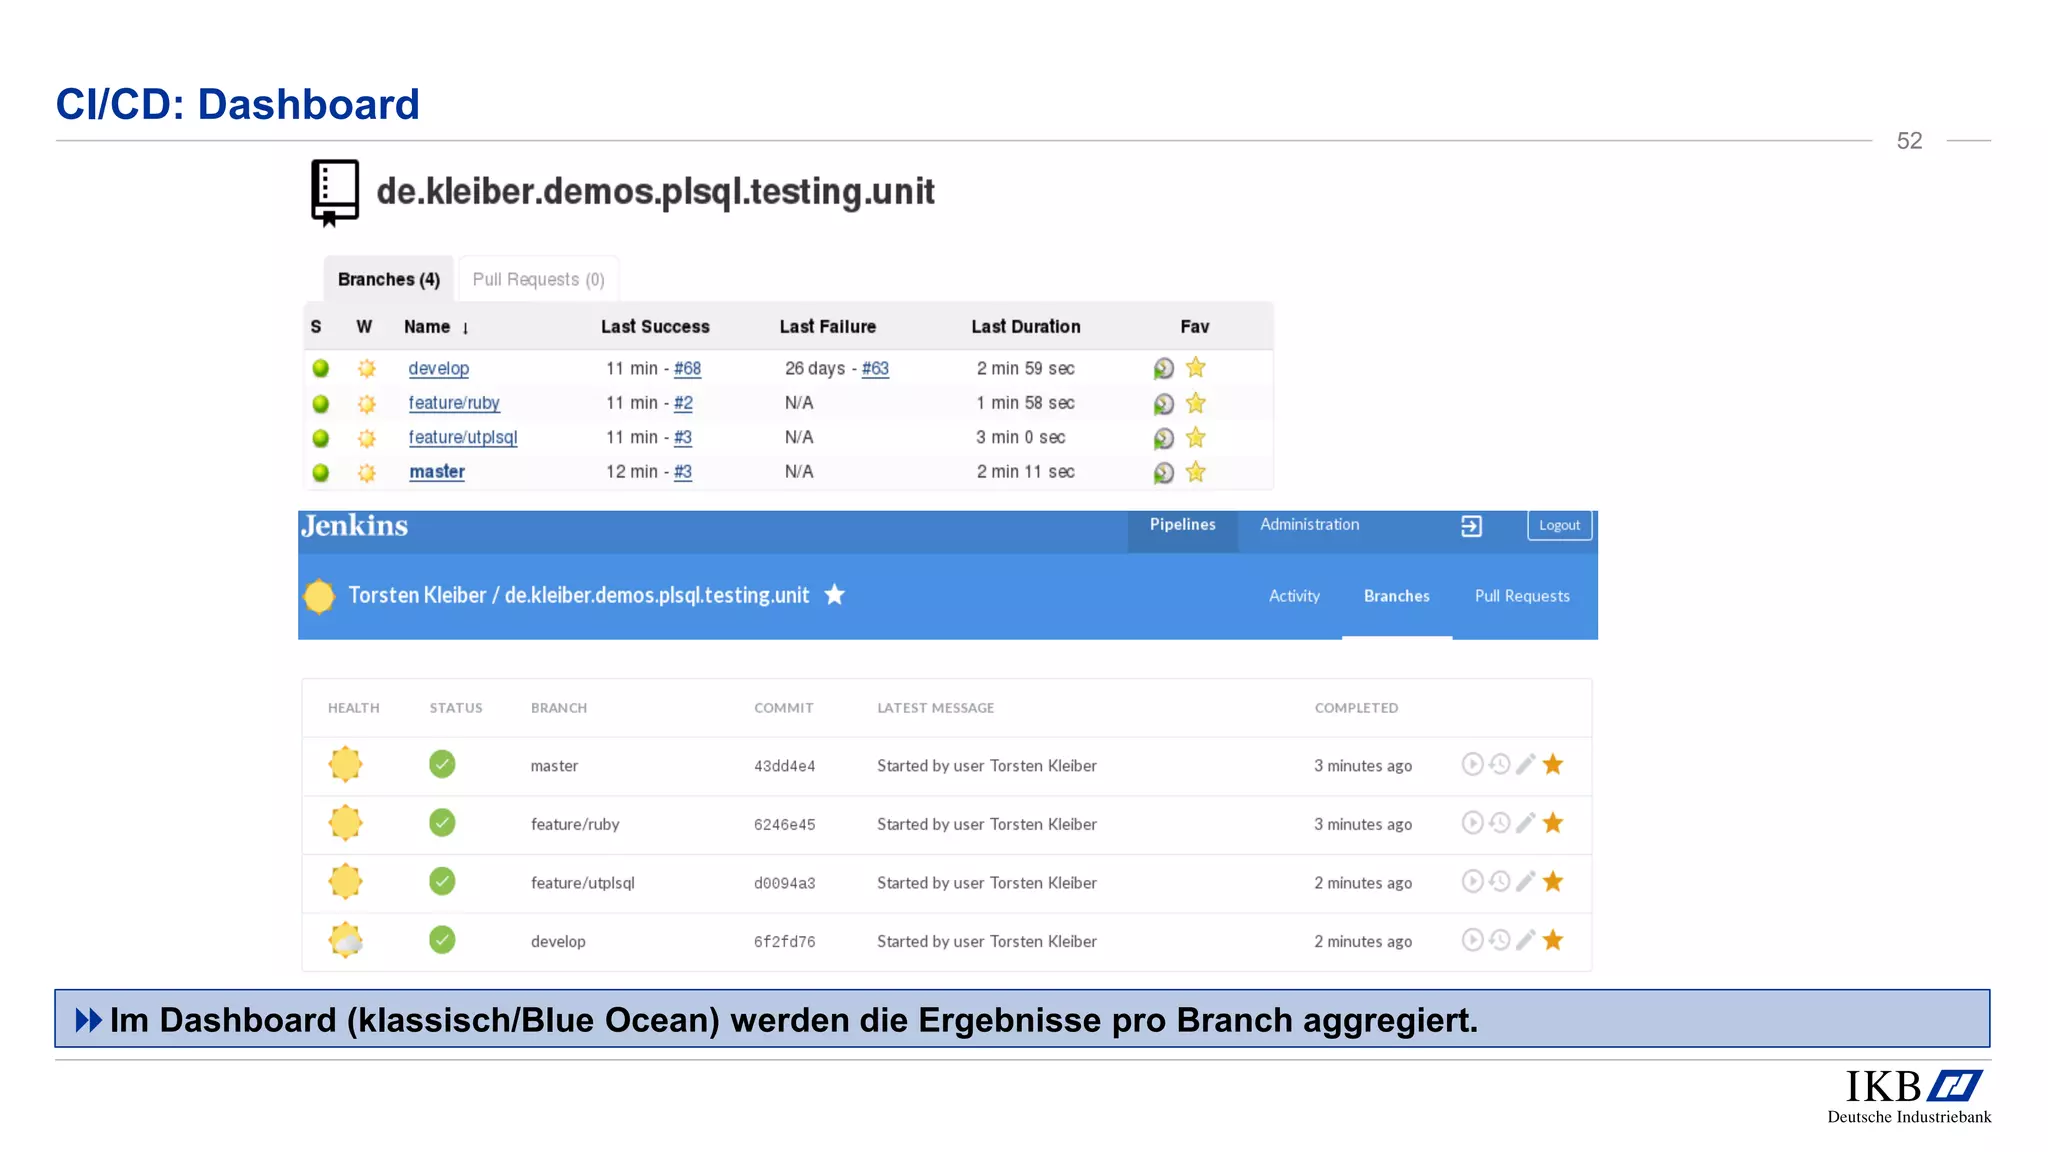Click weather sun icon in classic master row
This screenshot has width=2048, height=1152.
pyautogui.click(x=367, y=472)
